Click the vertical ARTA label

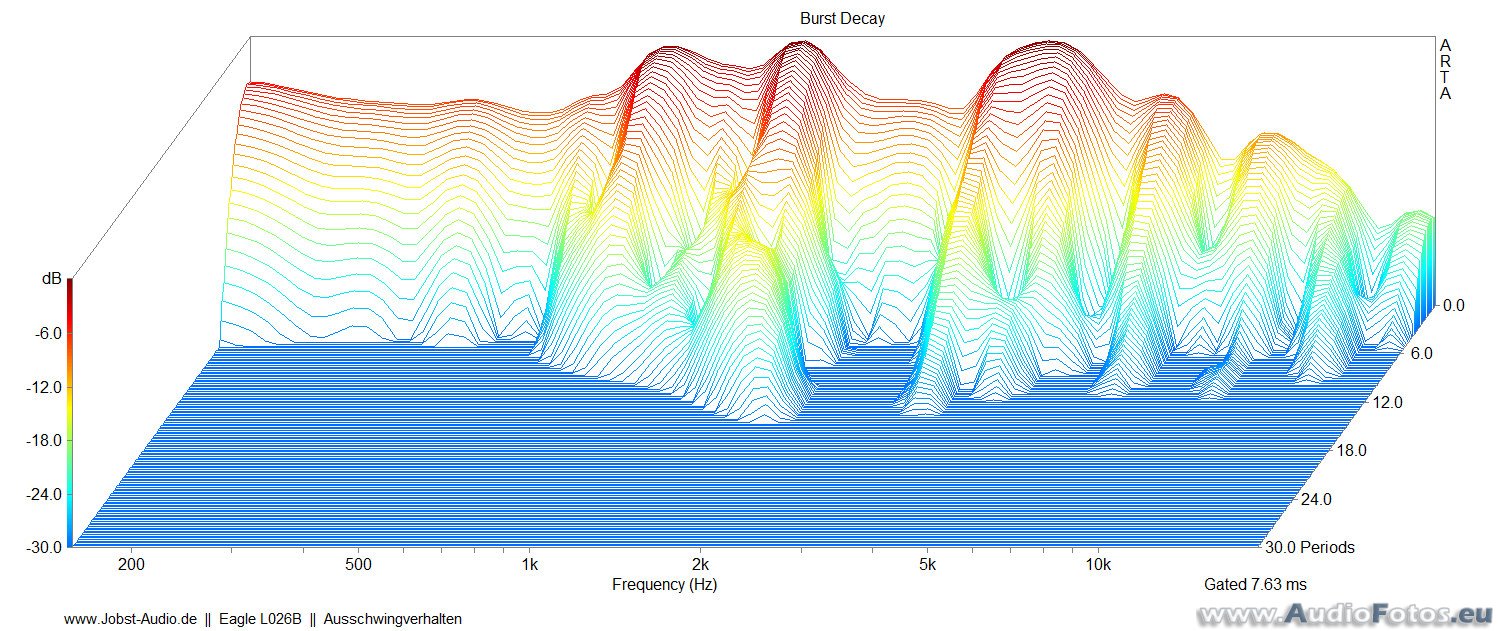pos(1445,70)
